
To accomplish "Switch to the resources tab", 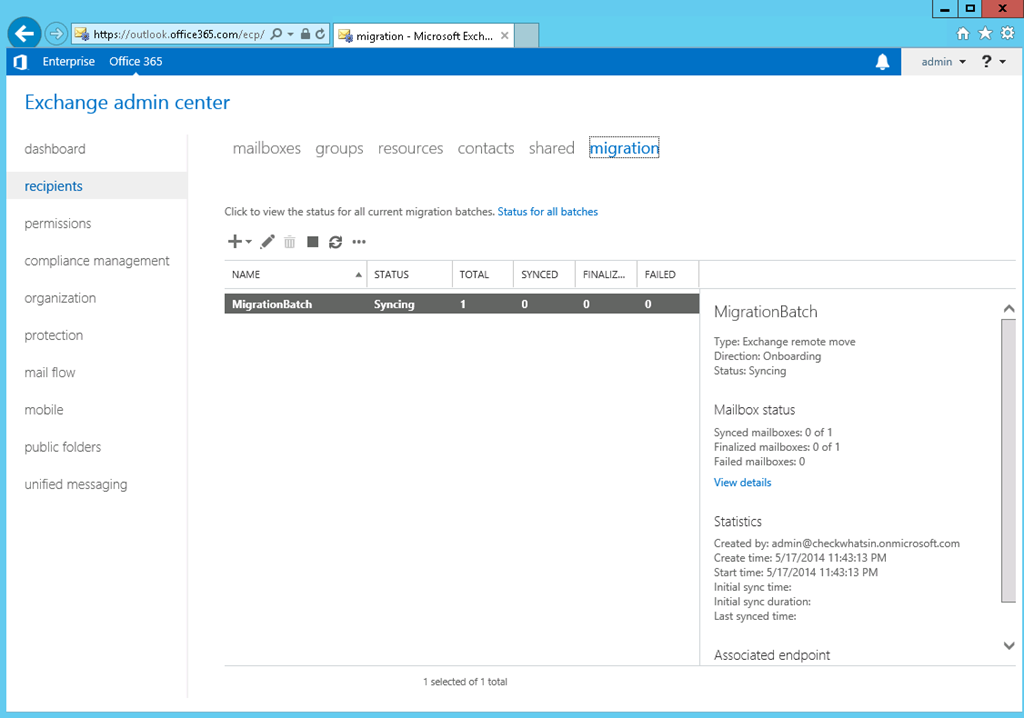I will 410,148.
